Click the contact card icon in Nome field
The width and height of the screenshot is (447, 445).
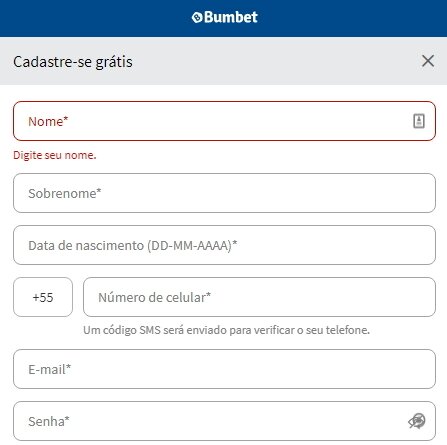pos(419,121)
